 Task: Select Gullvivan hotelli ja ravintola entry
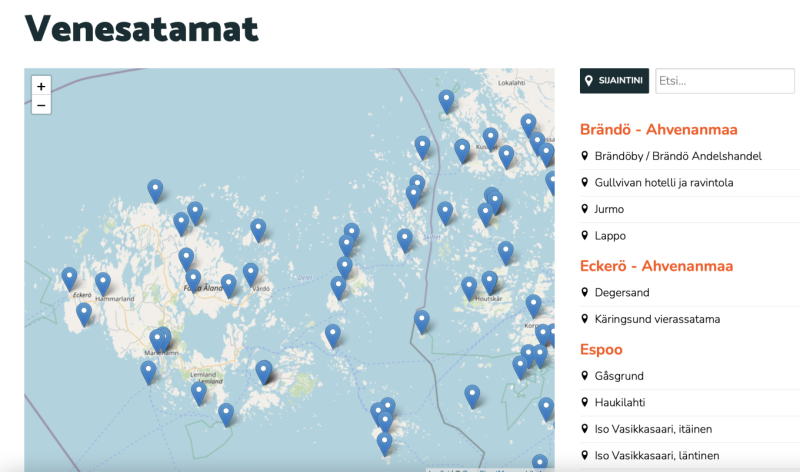pyautogui.click(x=664, y=183)
